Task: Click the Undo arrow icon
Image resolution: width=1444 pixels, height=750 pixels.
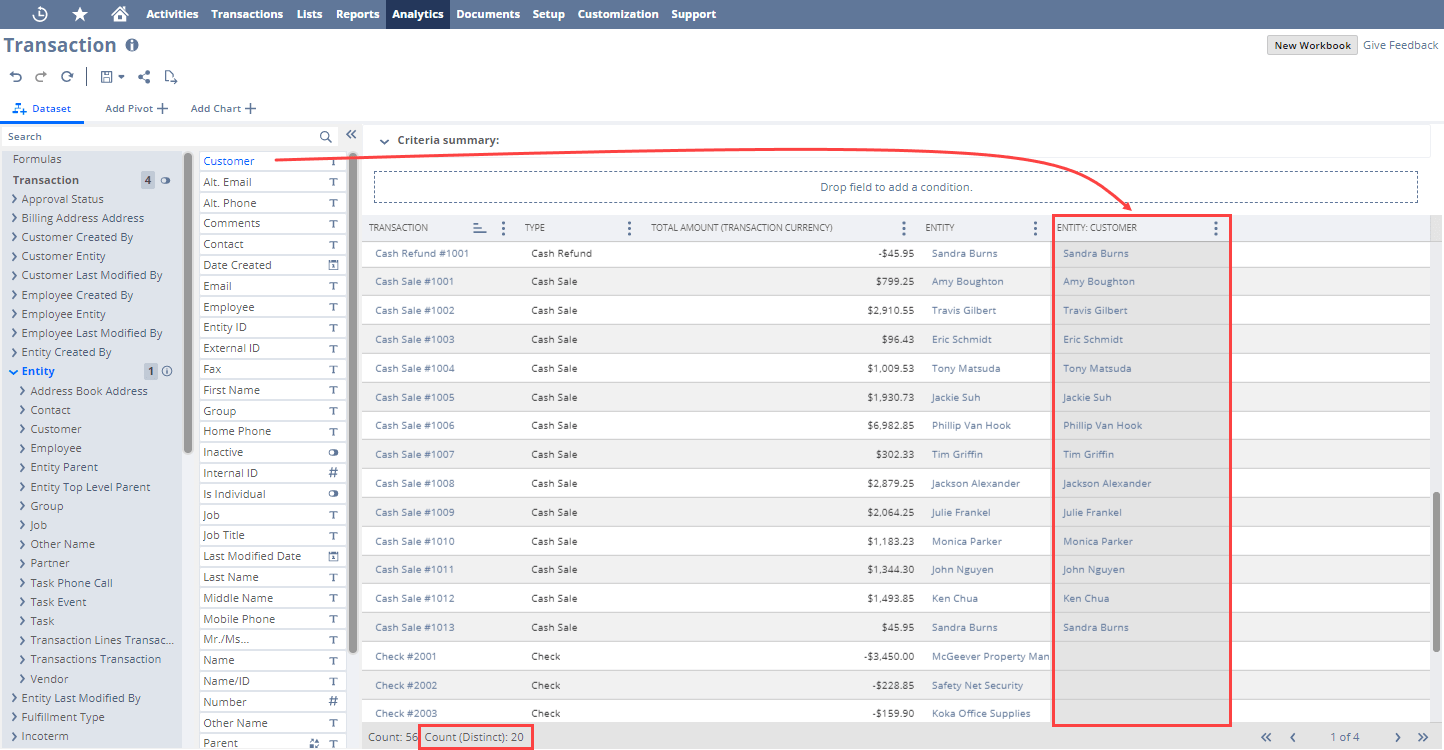Action: click(x=16, y=77)
